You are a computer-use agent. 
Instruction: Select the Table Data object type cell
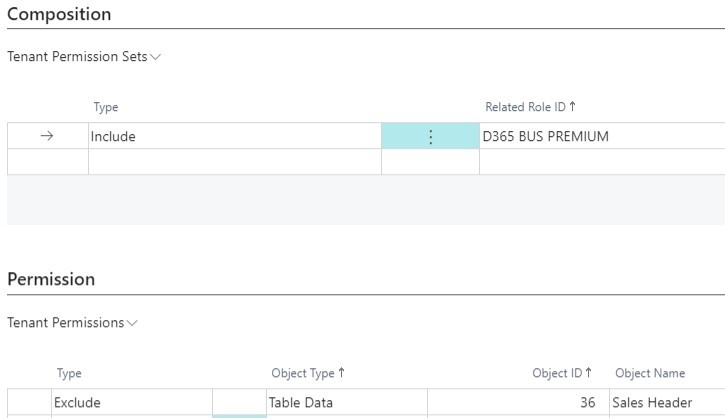click(x=345, y=403)
